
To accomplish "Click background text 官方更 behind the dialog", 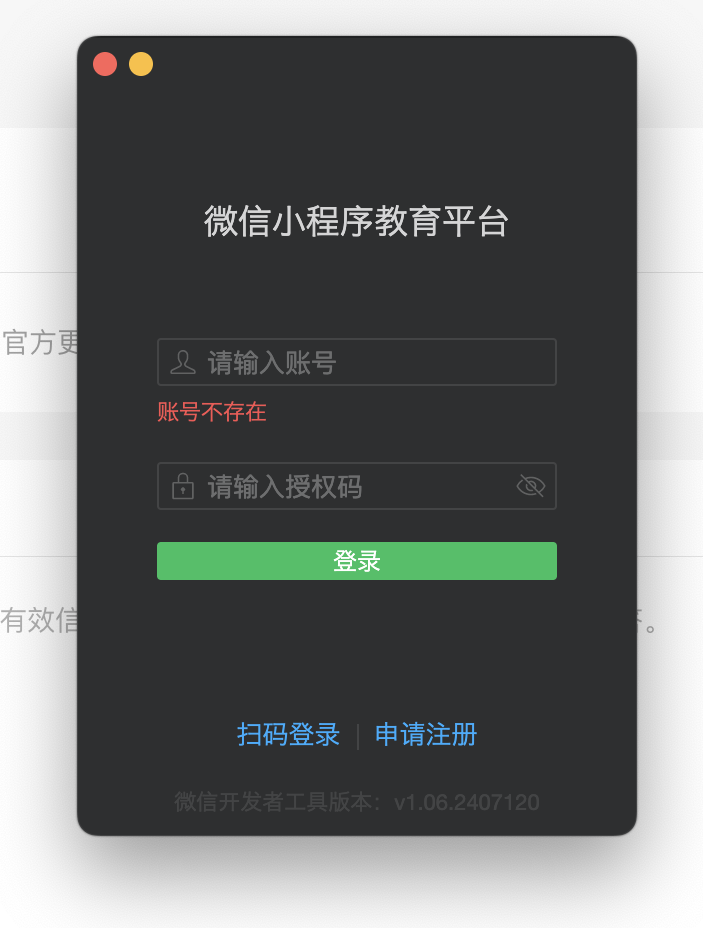I will coord(40,343).
